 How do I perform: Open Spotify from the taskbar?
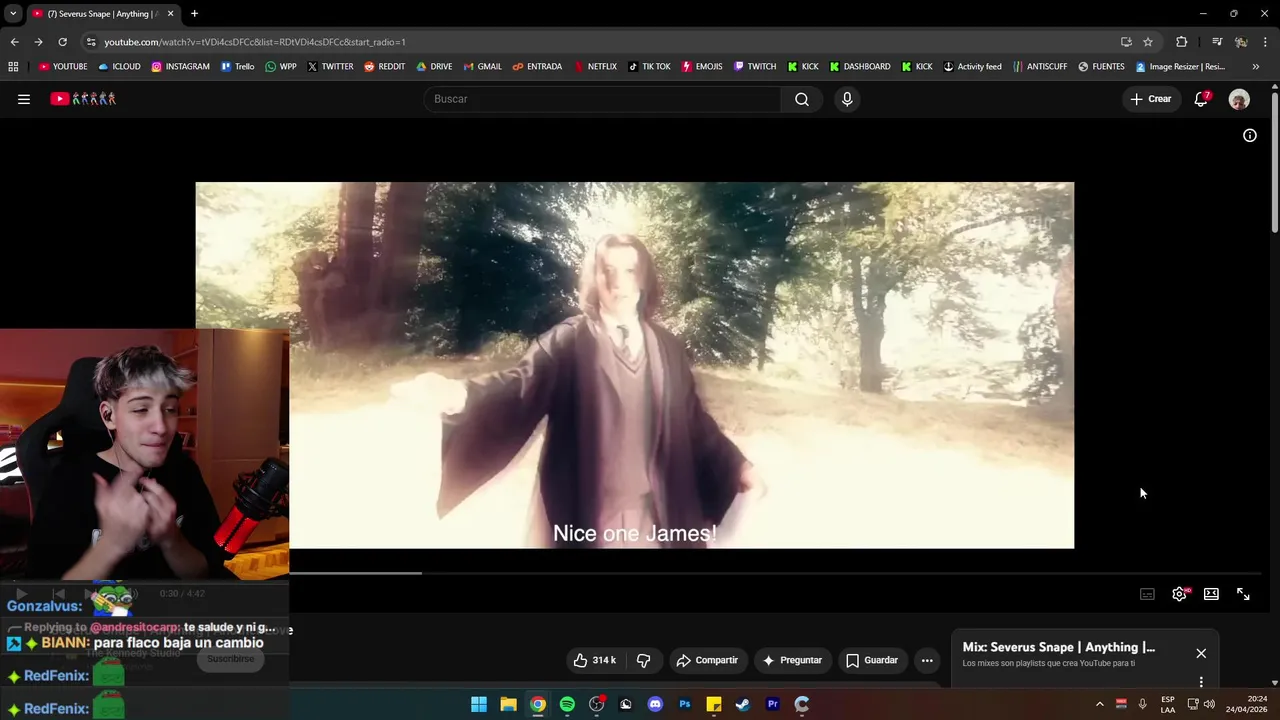coord(567,704)
